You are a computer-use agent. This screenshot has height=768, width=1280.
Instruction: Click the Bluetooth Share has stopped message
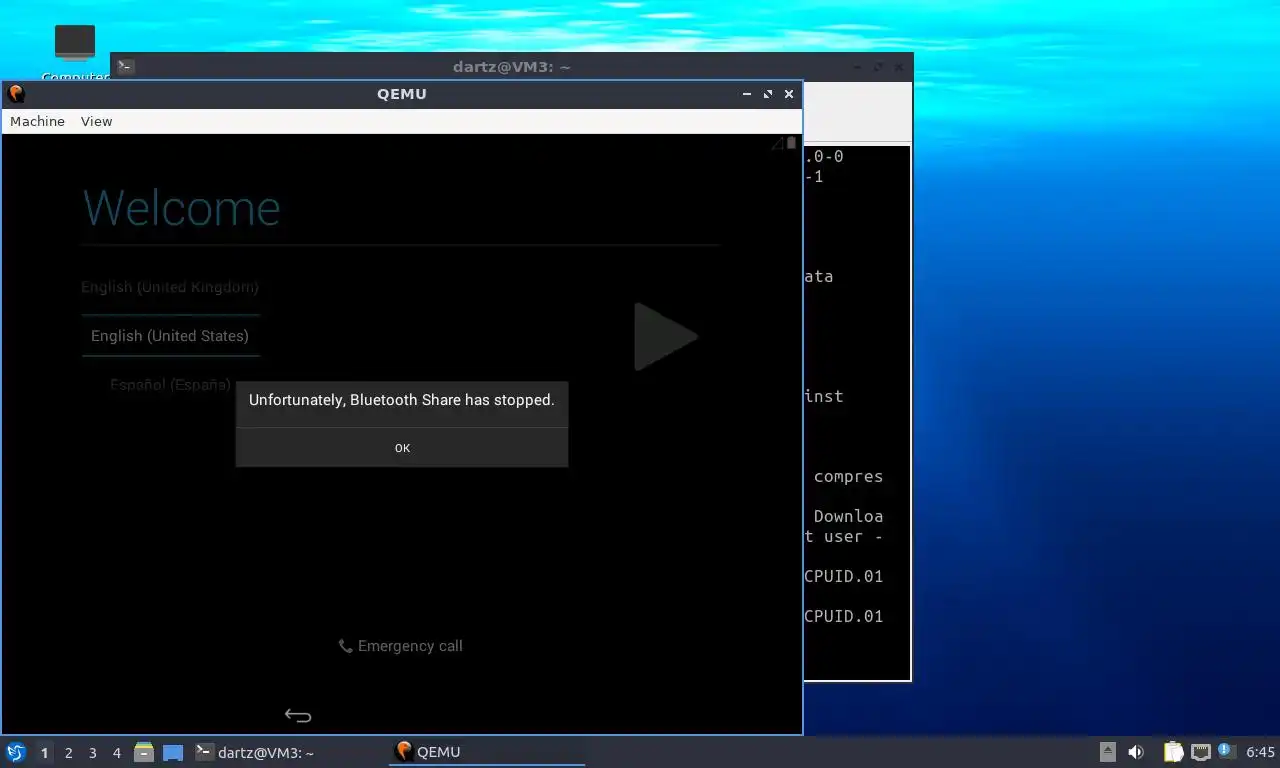pos(402,400)
